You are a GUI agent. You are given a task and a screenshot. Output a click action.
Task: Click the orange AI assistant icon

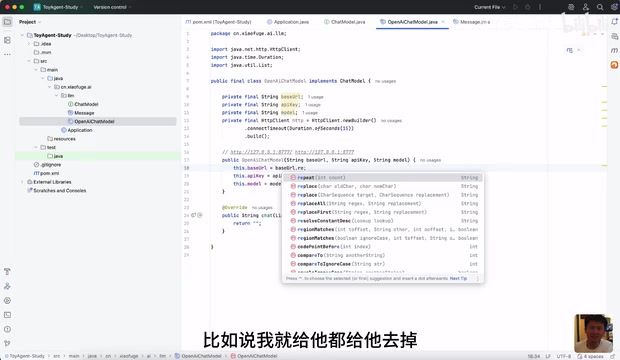(614, 65)
